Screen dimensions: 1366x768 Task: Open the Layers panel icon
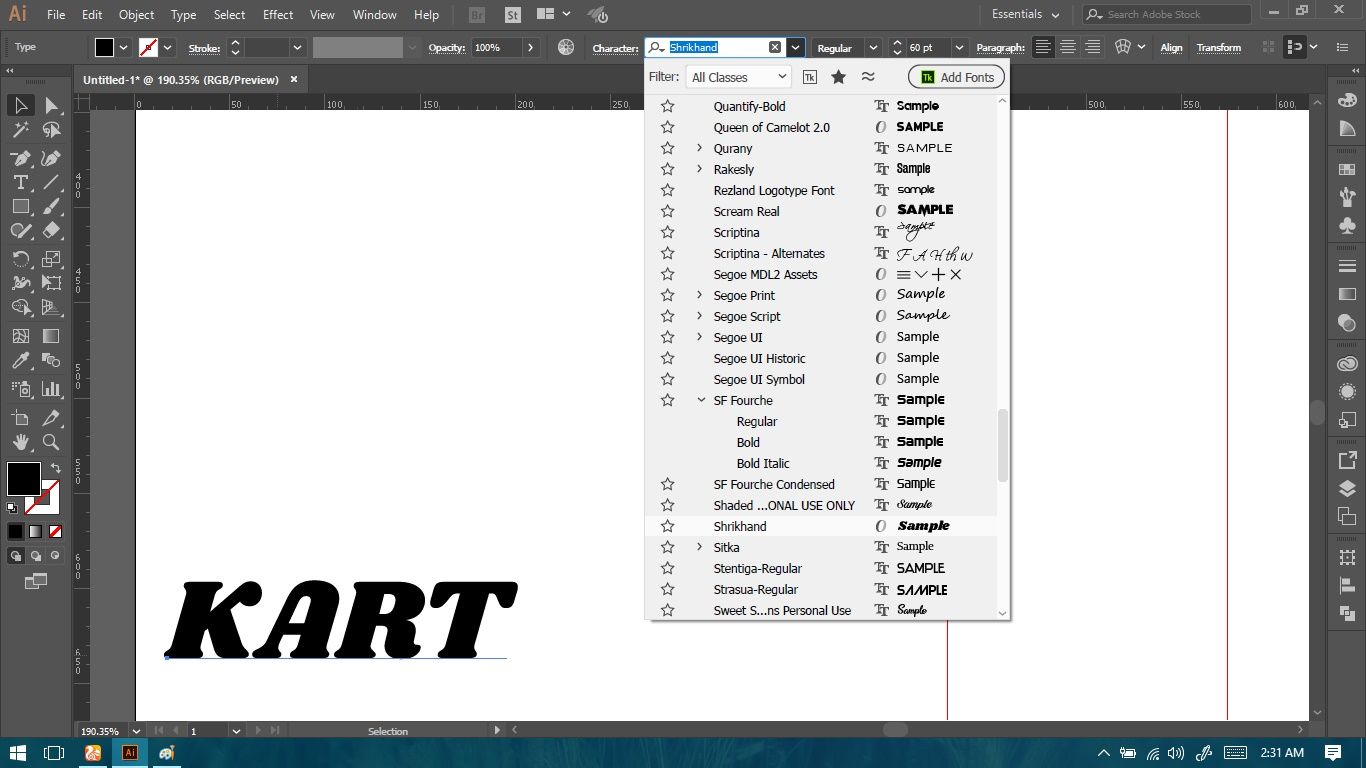[x=1347, y=489]
